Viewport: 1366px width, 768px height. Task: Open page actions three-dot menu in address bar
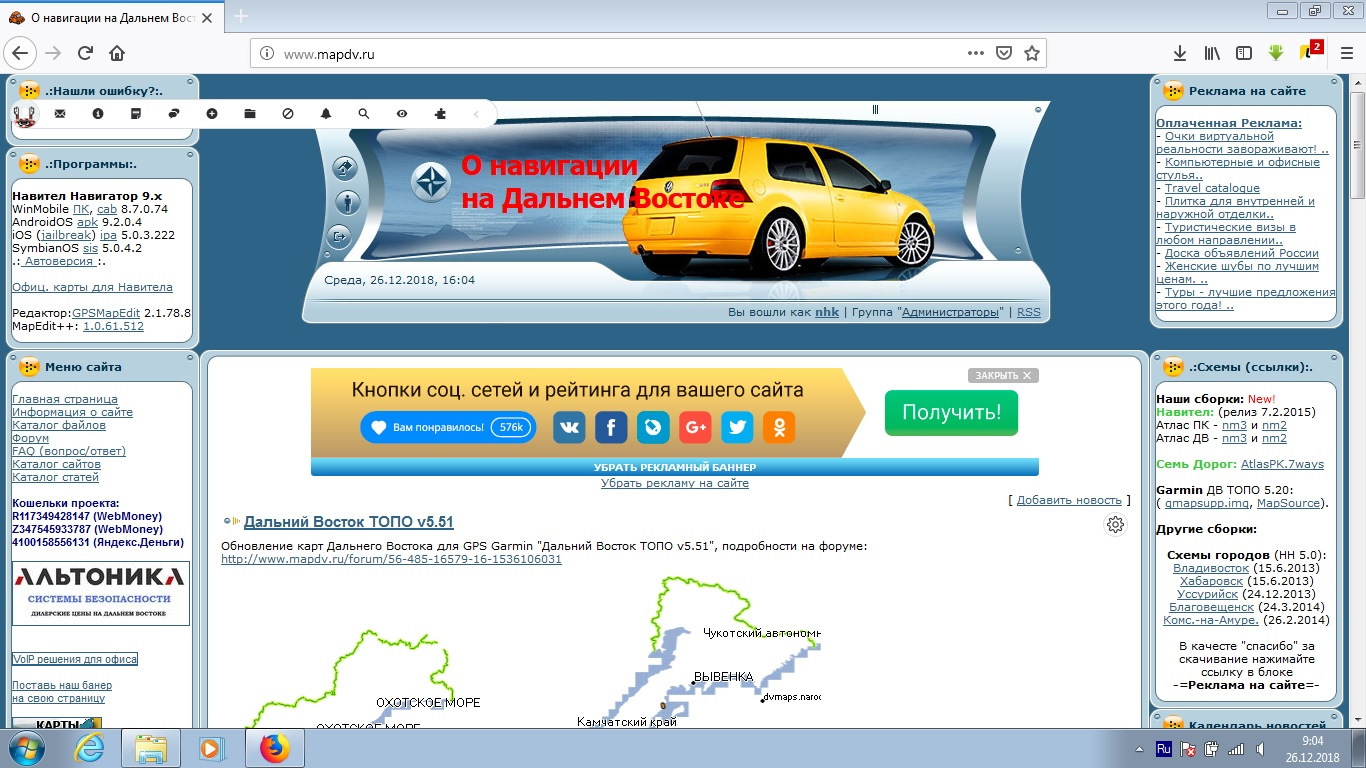tap(976, 53)
